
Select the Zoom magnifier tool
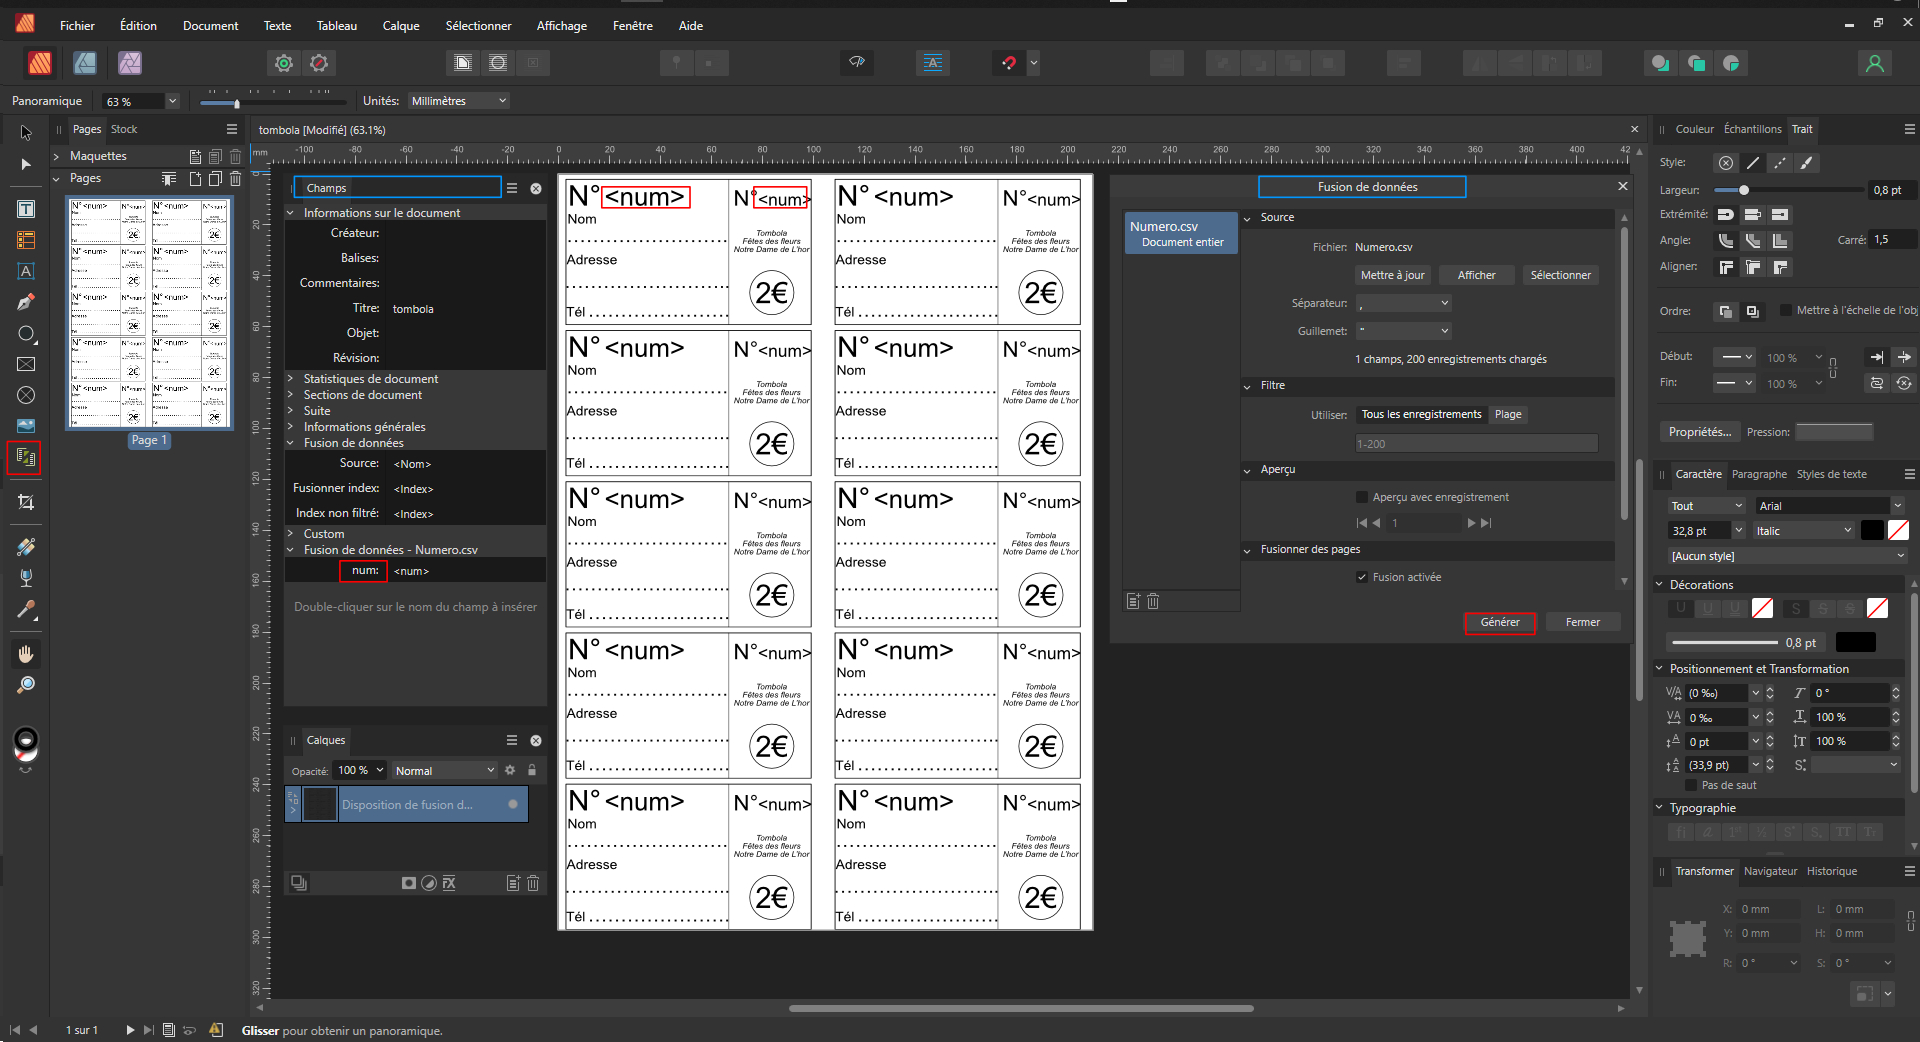(26, 685)
